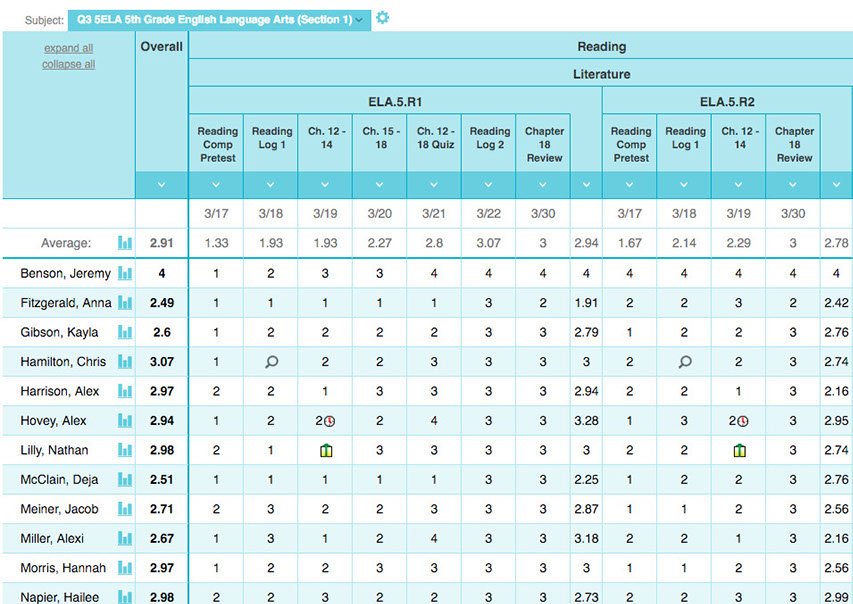Viewport: 853px width, 604px height.
Task: Click student name Hamilton, Chris
Action: [63, 361]
